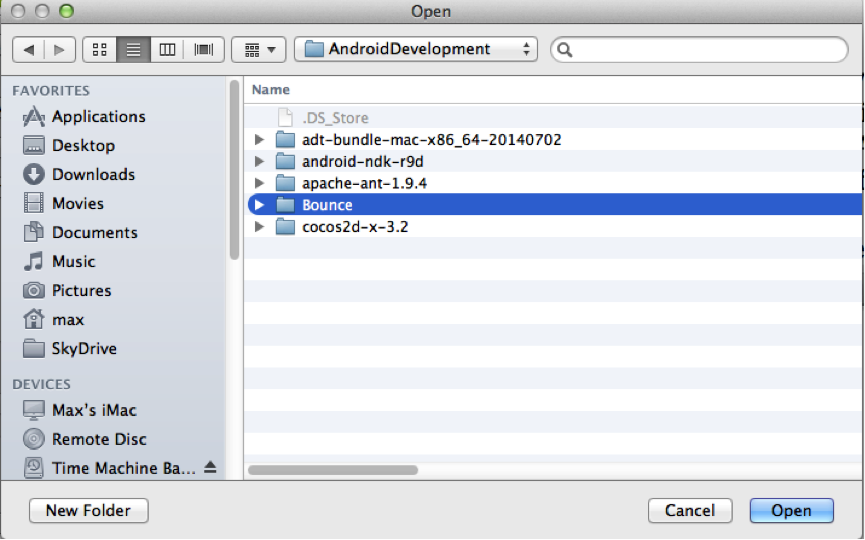
Task: Select cocos2d-x-3.2 folder name
Action: [x=355, y=227]
